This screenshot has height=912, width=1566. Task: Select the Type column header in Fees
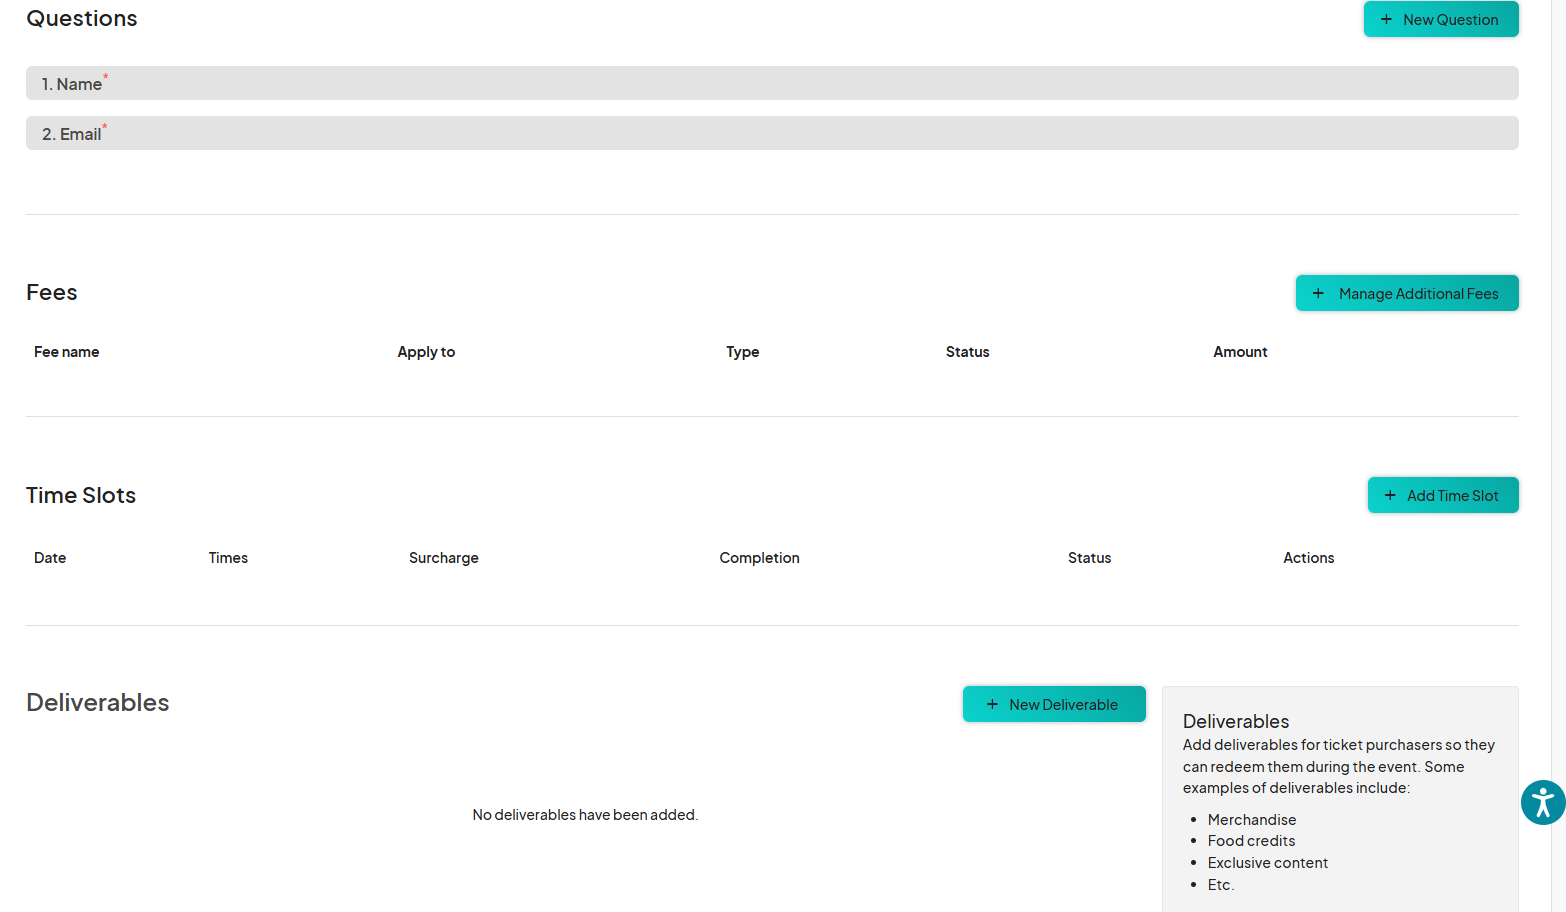click(742, 352)
